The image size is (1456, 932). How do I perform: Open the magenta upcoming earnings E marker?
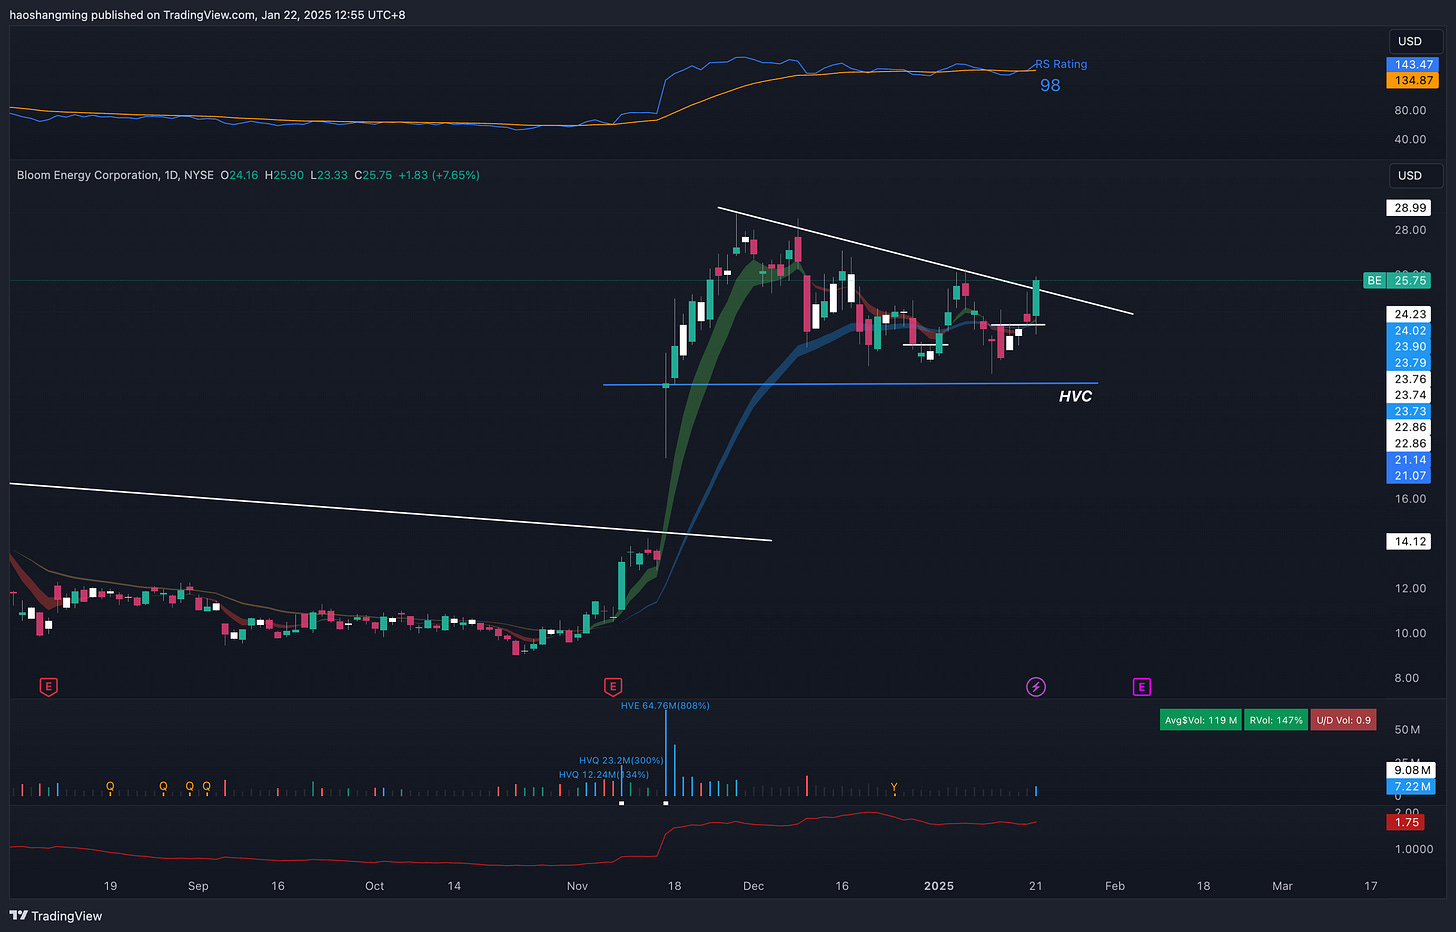[1141, 687]
